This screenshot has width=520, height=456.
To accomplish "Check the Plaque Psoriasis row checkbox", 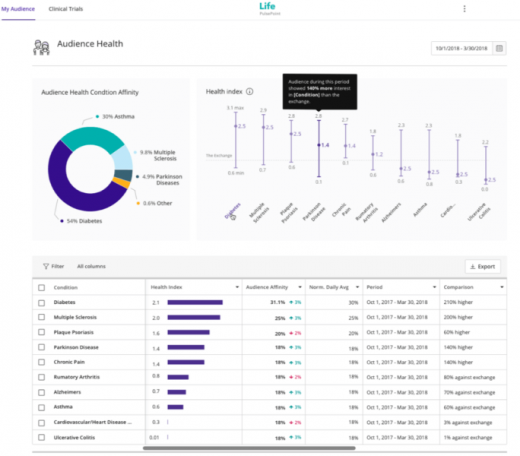I will tap(41, 332).
